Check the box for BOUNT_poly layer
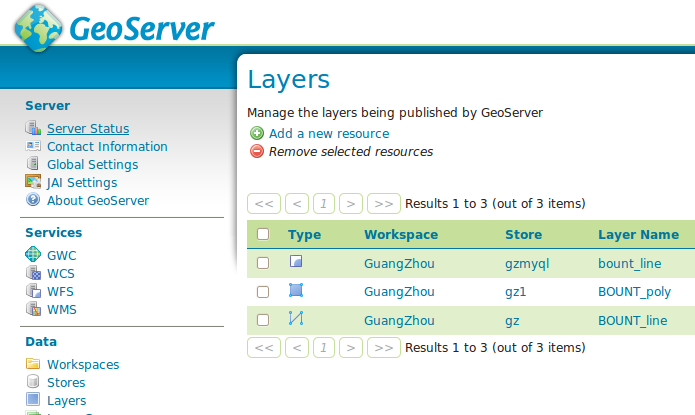 tap(263, 292)
